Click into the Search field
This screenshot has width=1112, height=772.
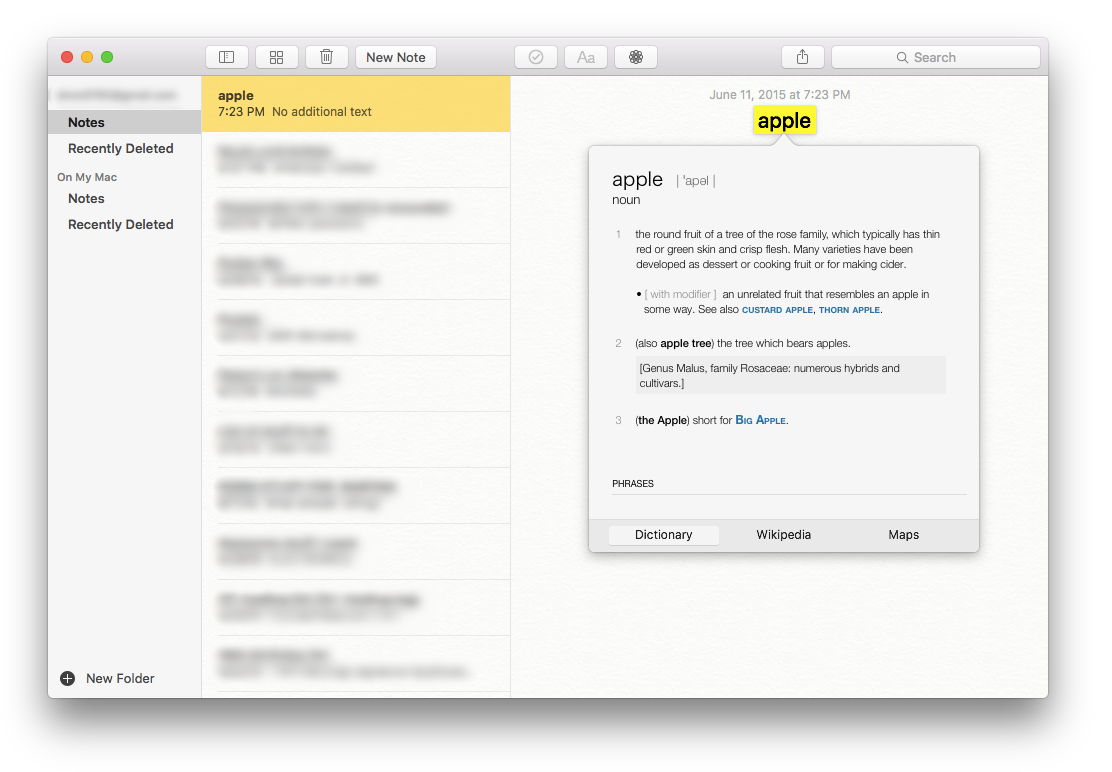click(x=935, y=57)
